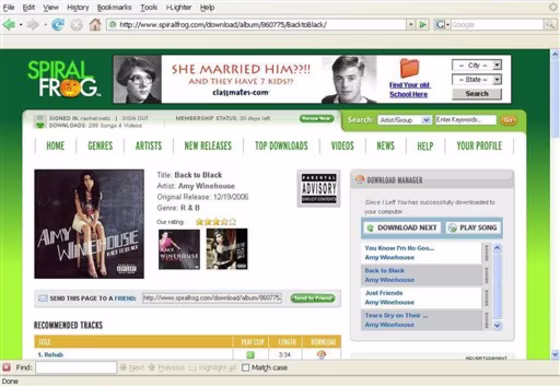Open the Forward button history dropdown arrow
Image resolution: width=560 pixels, height=386 pixels.
point(45,25)
